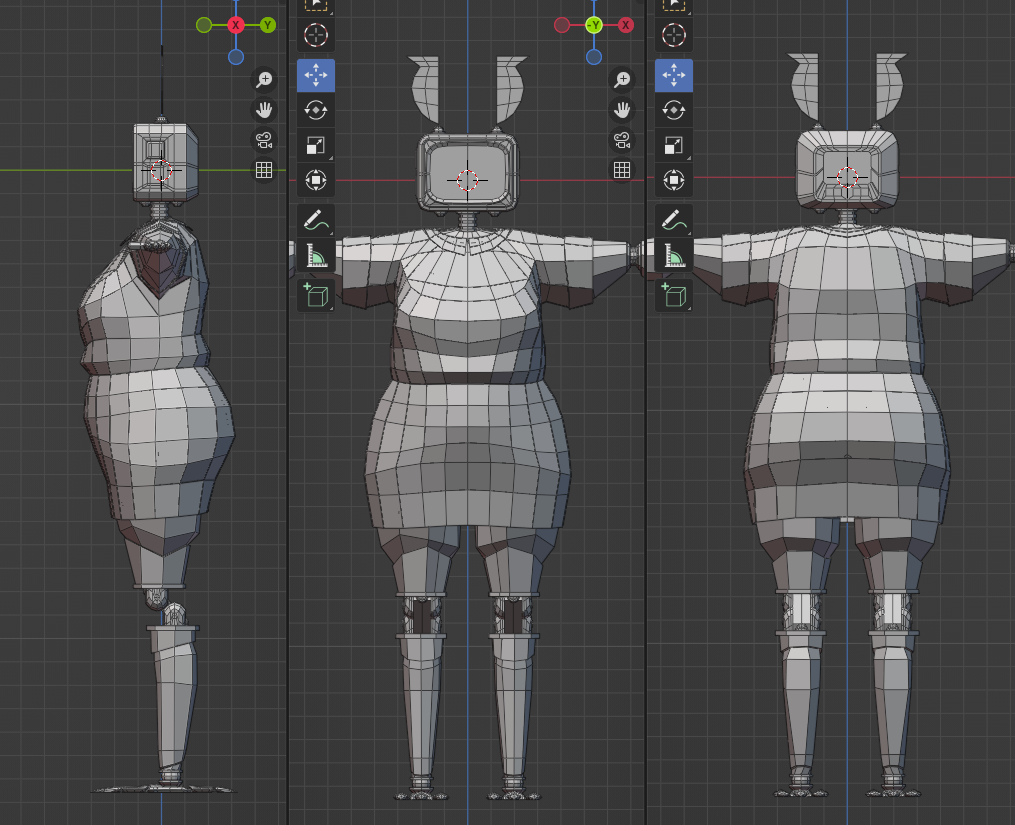
Task: Toggle camera view in the middle viewport
Action: 622,140
